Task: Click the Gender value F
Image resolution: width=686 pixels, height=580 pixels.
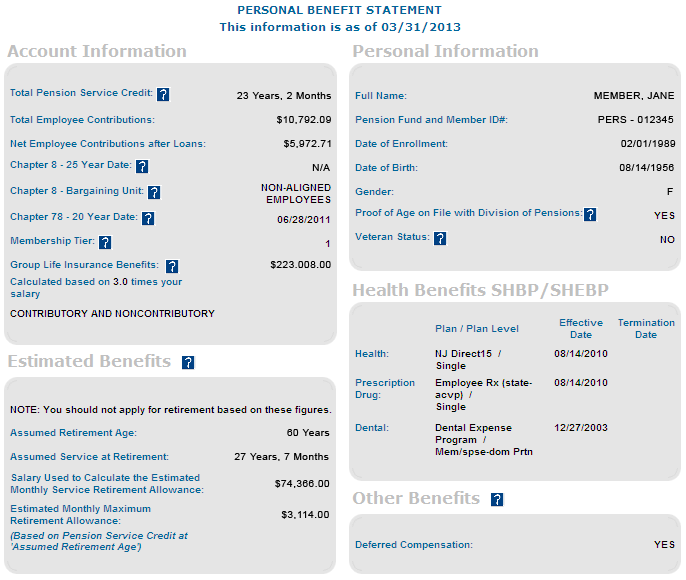Action: (x=670, y=192)
